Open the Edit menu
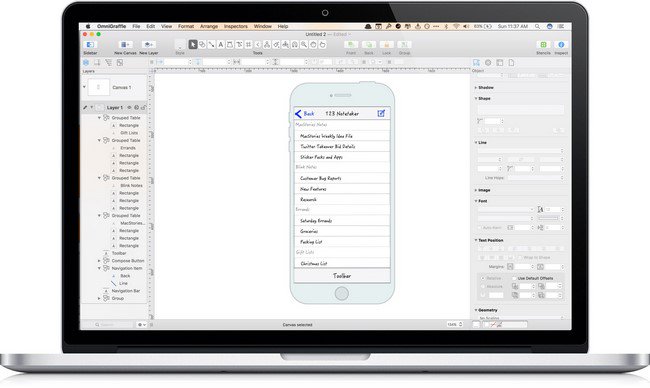Screen dimensions: 650x388 pos(150,26)
